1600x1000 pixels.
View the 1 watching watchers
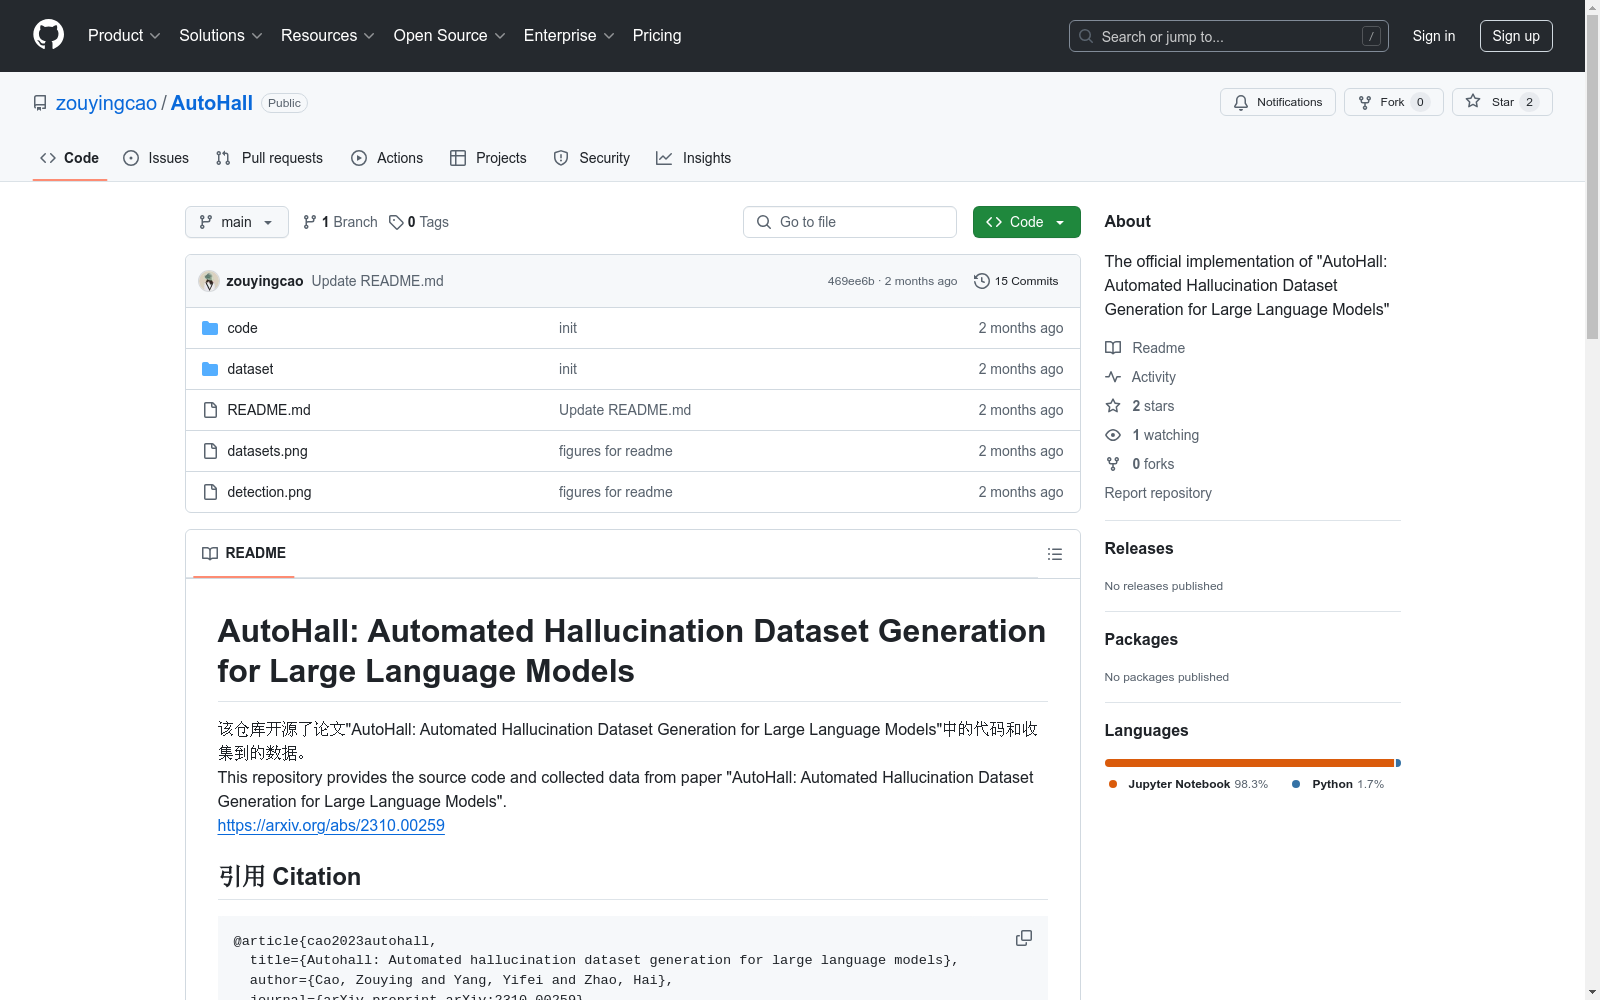(x=1164, y=435)
